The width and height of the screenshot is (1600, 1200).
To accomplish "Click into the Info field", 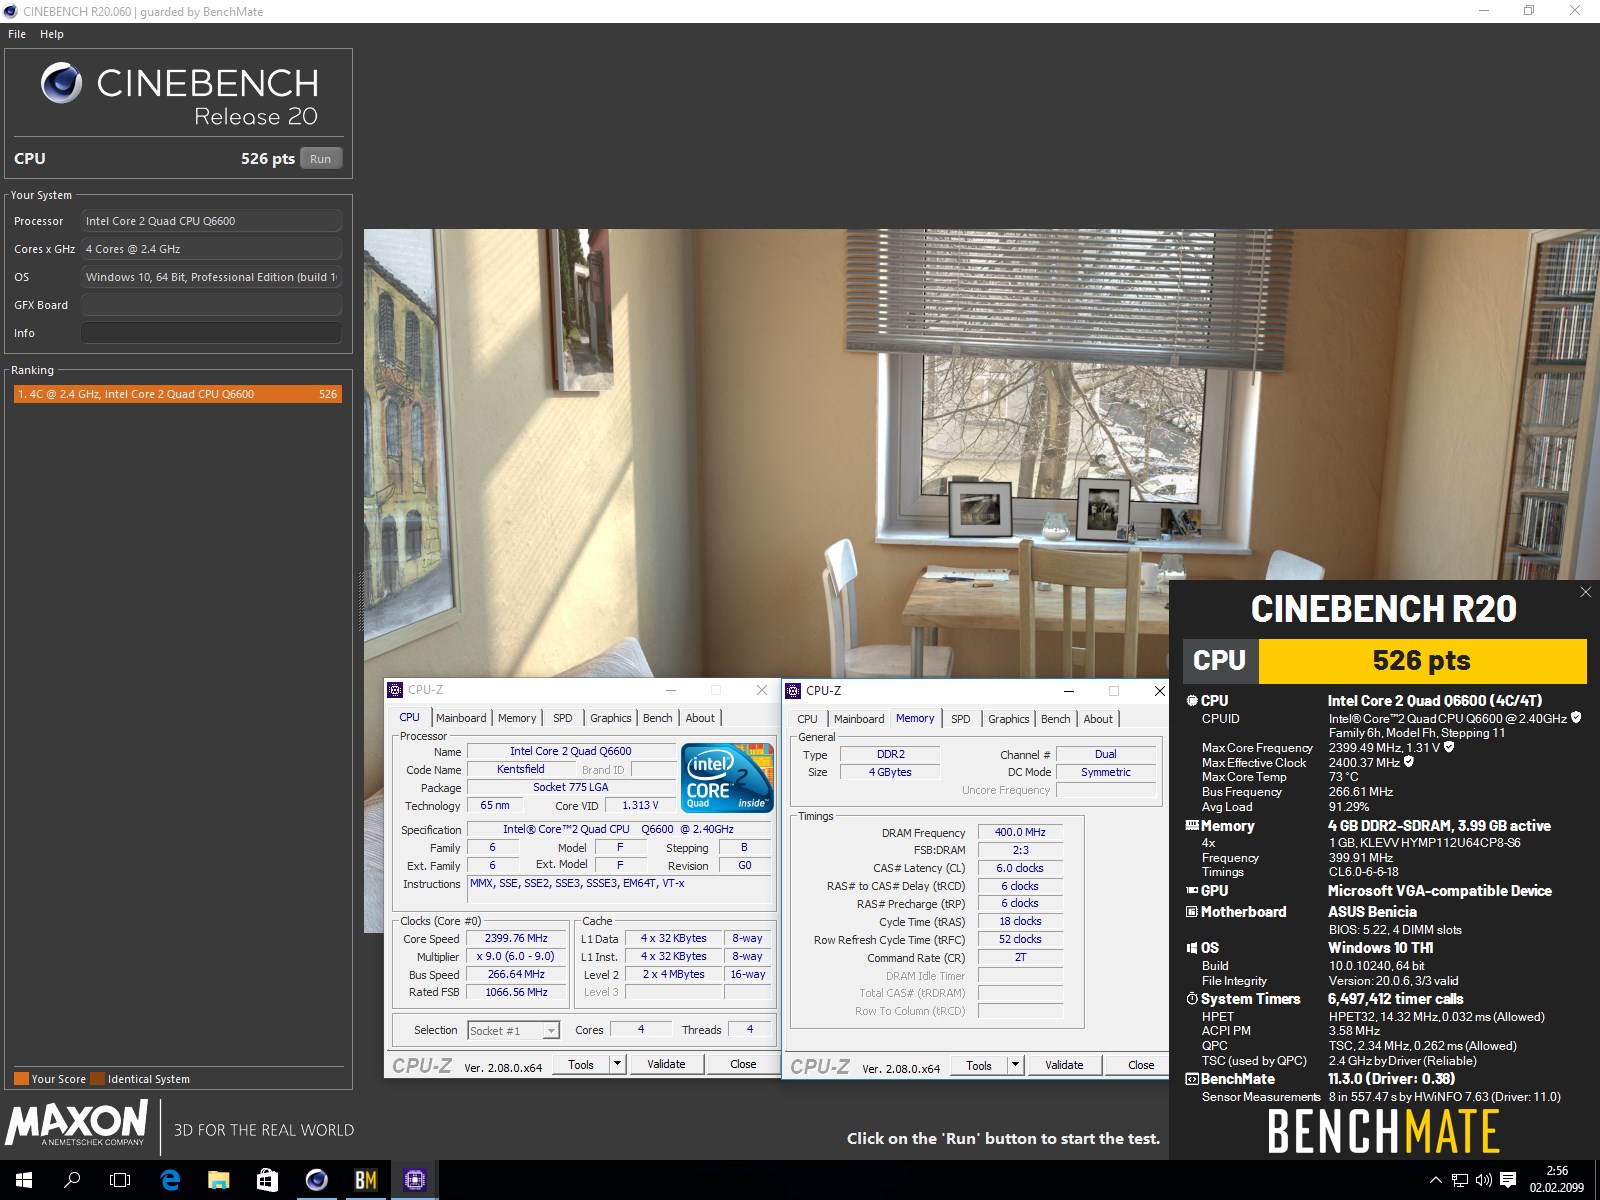I will pyautogui.click(x=211, y=333).
